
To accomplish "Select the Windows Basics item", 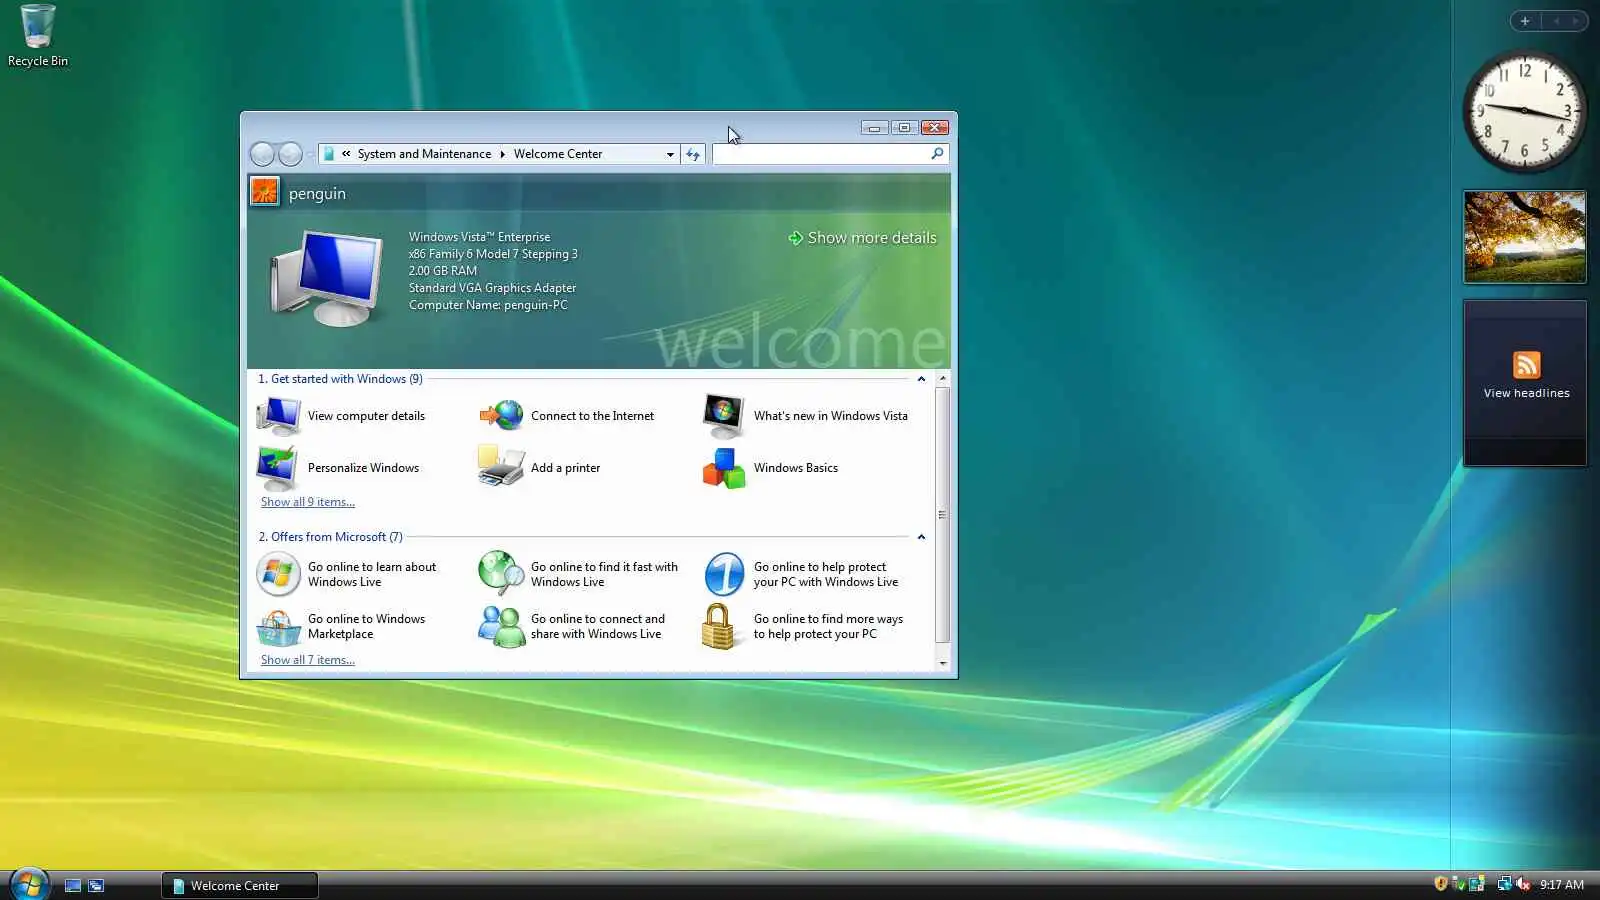I will point(770,468).
